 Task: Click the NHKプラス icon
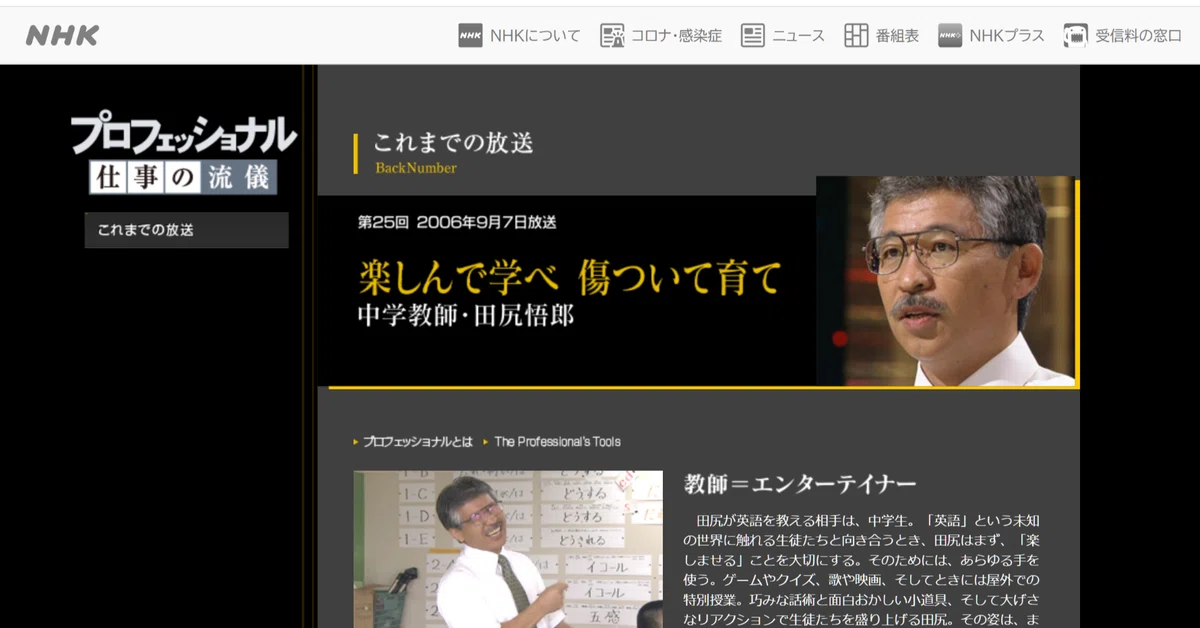click(950, 36)
